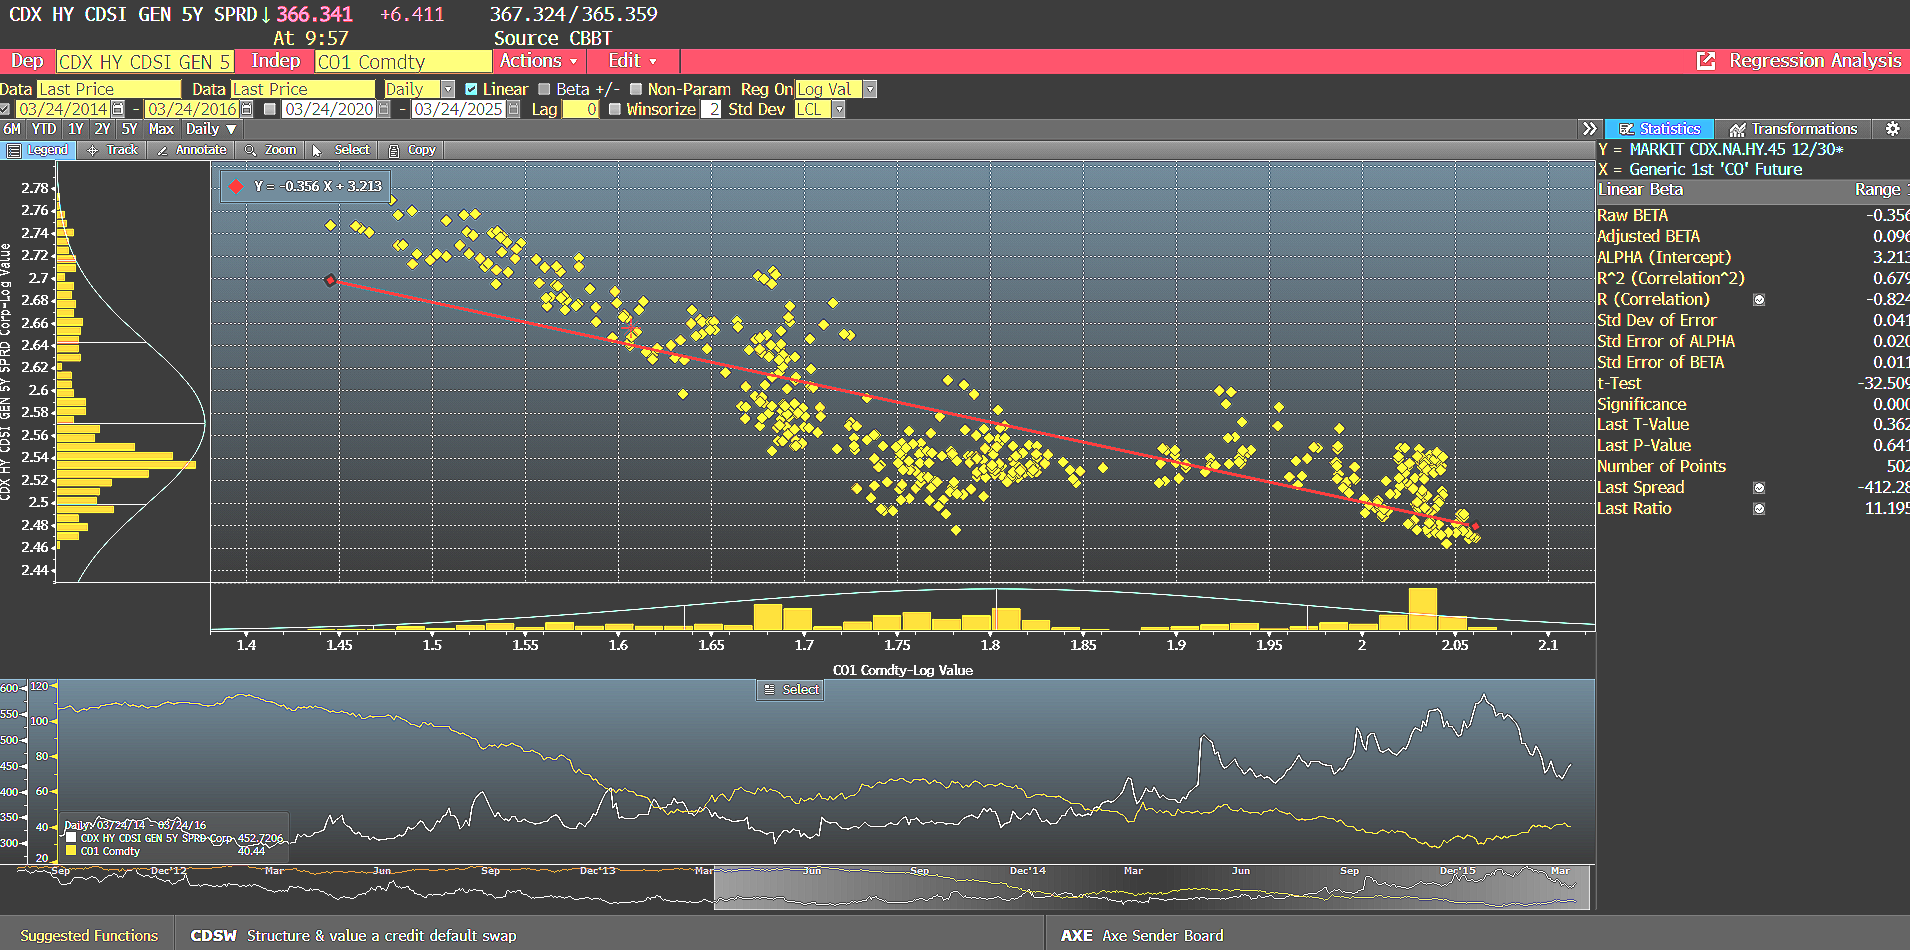Open calendar picker for 03/24/2014 date

tap(118, 109)
